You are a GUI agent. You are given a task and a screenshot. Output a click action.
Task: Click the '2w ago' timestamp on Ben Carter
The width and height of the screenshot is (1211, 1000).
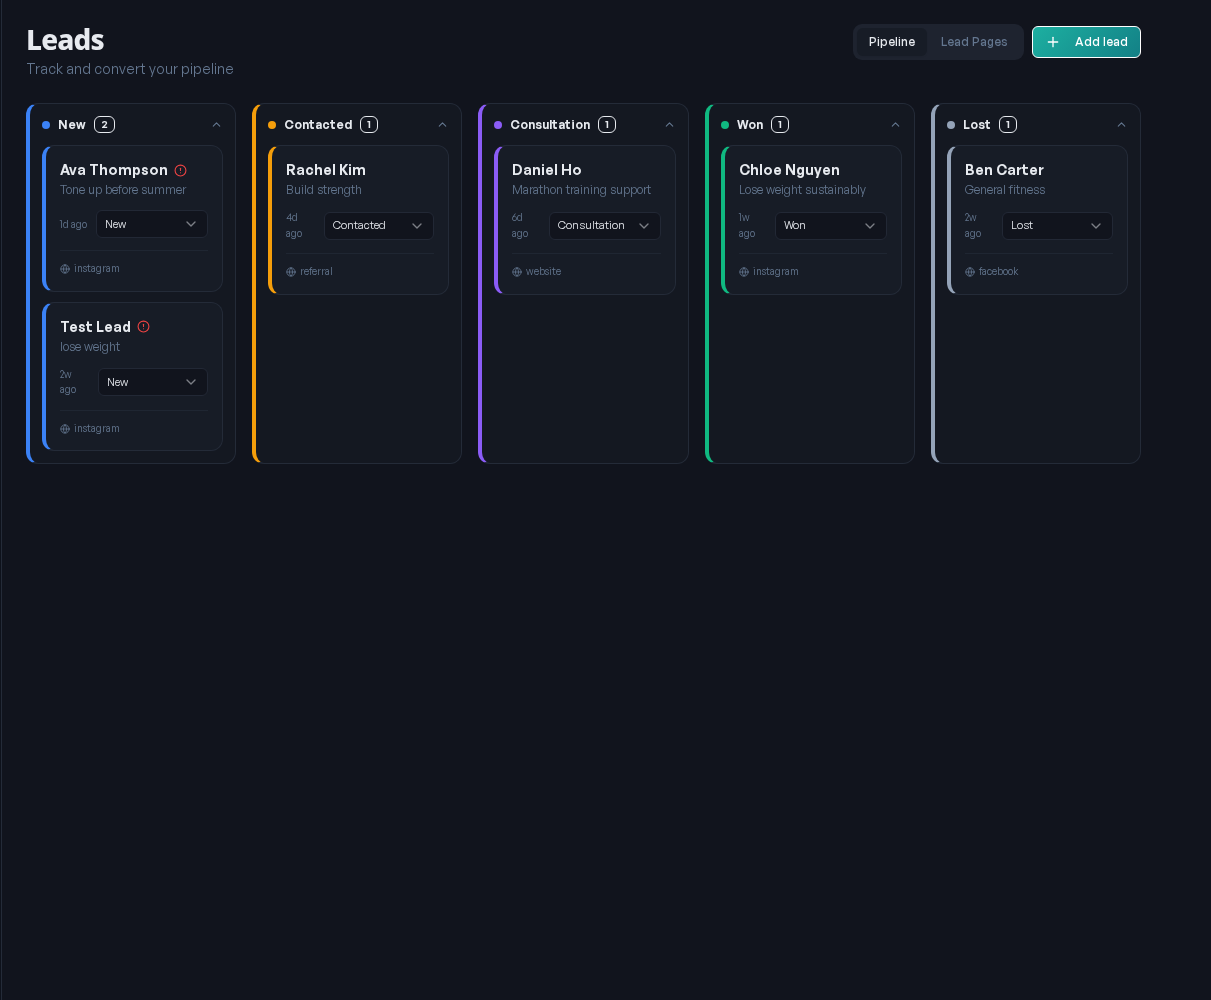pyautogui.click(x=973, y=226)
